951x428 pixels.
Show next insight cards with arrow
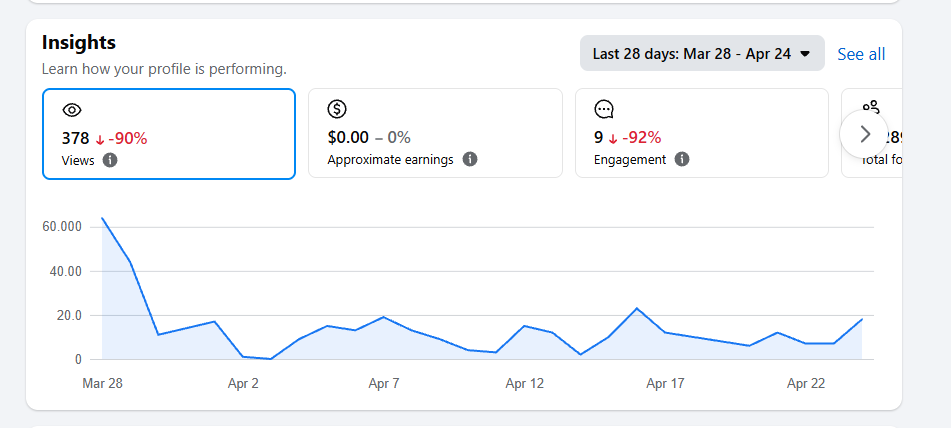(x=864, y=135)
